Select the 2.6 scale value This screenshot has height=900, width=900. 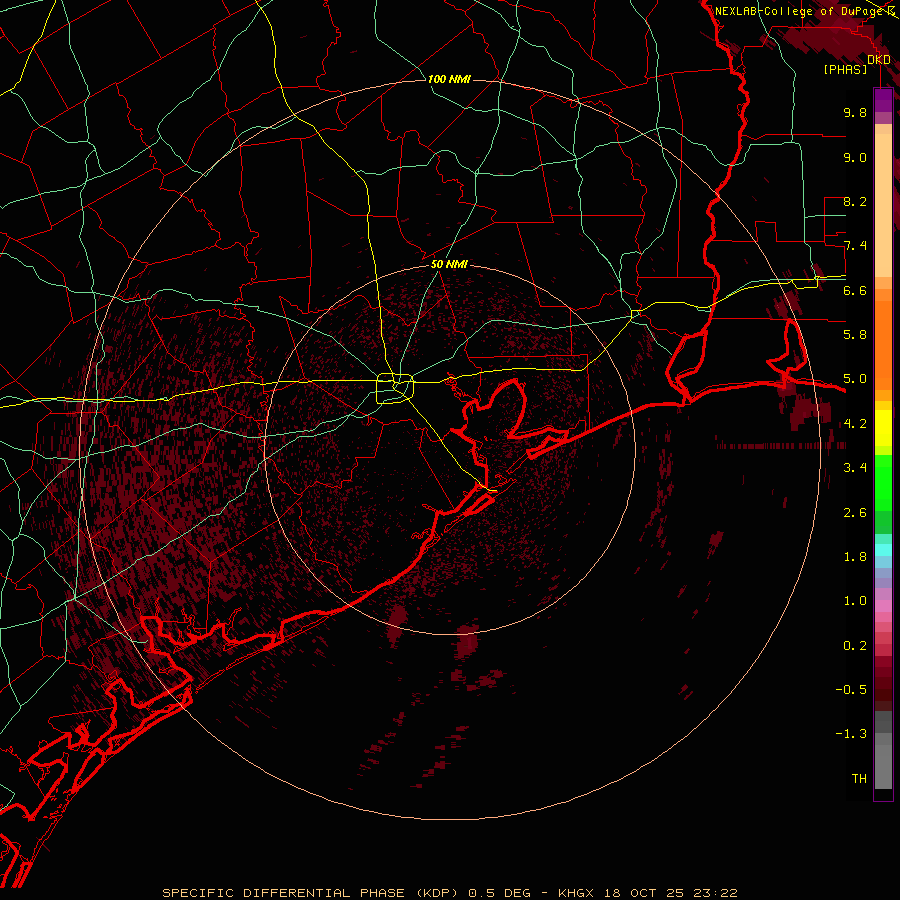pyautogui.click(x=855, y=513)
